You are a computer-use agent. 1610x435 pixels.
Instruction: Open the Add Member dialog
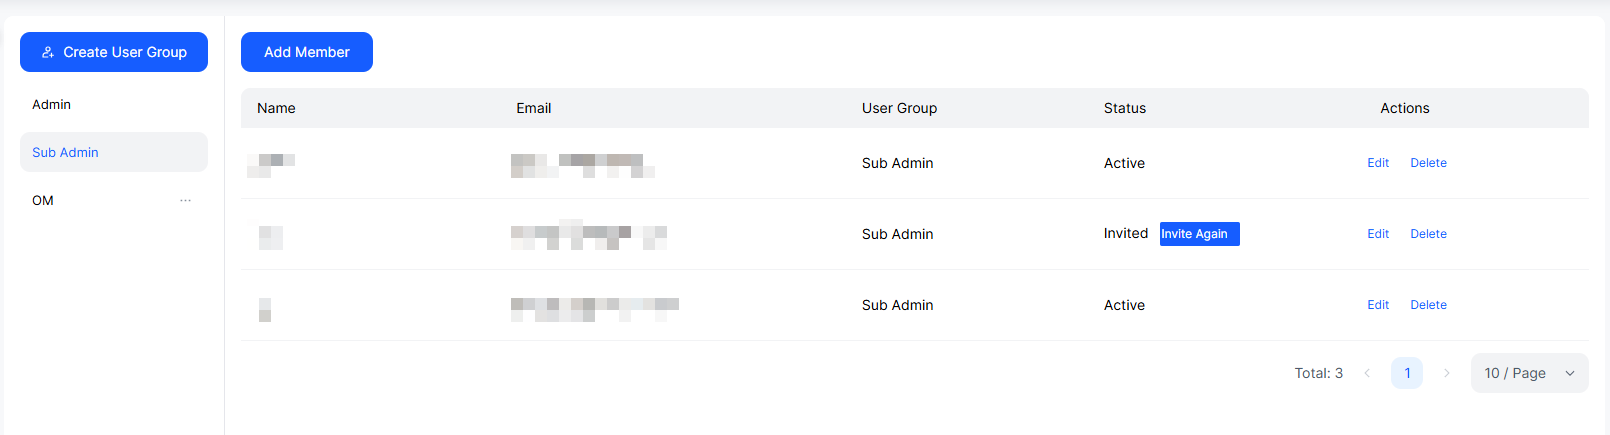pos(307,52)
